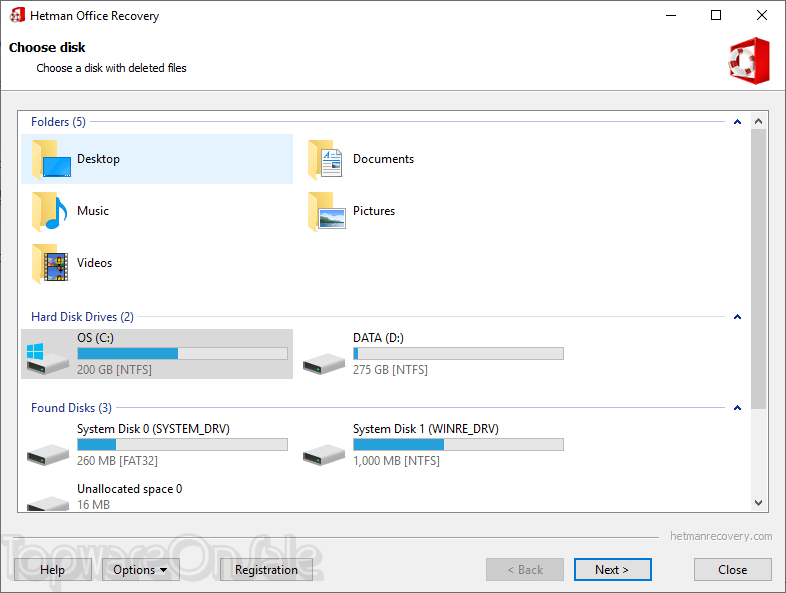Open the Options dropdown button

pyautogui.click(x=141, y=570)
